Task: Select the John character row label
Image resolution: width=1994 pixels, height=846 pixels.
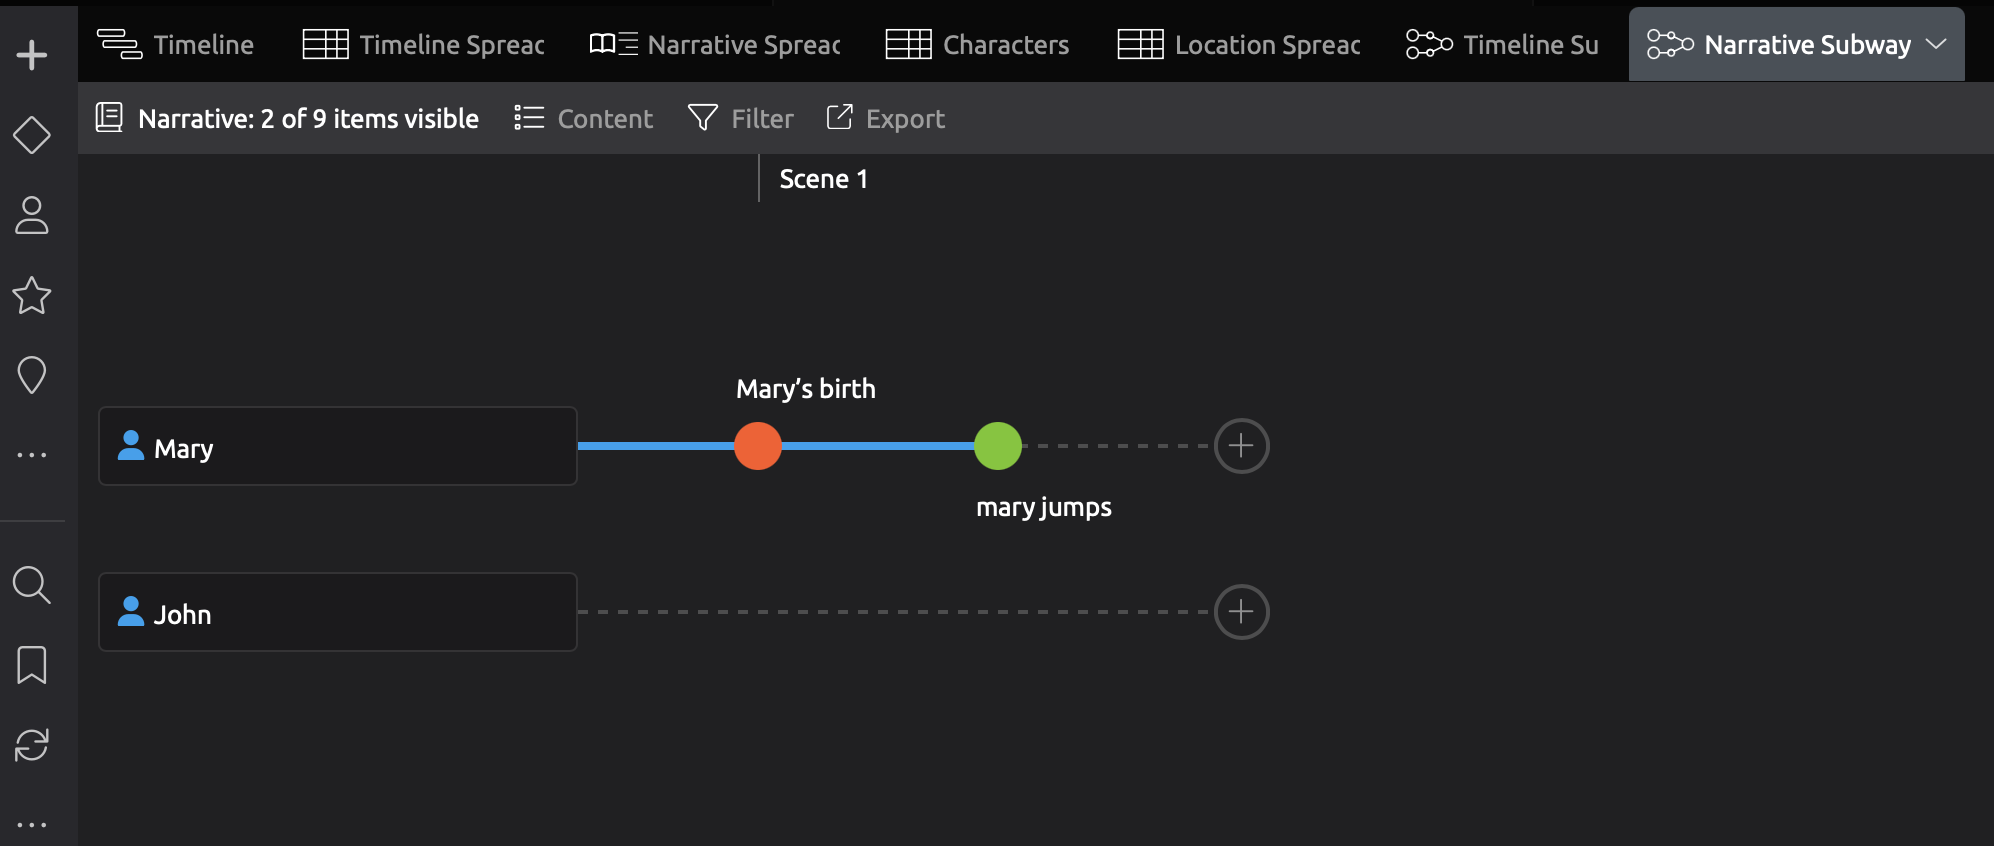Action: (337, 612)
